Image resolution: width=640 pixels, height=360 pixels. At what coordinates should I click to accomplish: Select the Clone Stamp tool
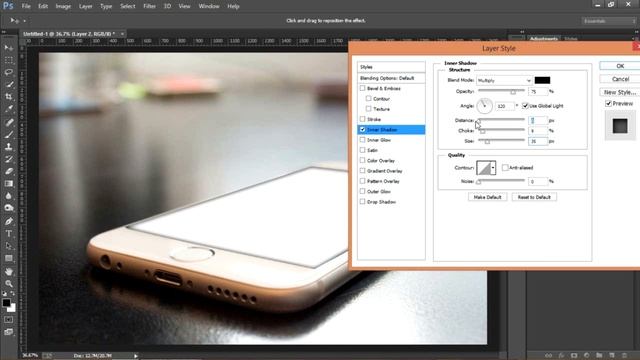tap(9, 147)
